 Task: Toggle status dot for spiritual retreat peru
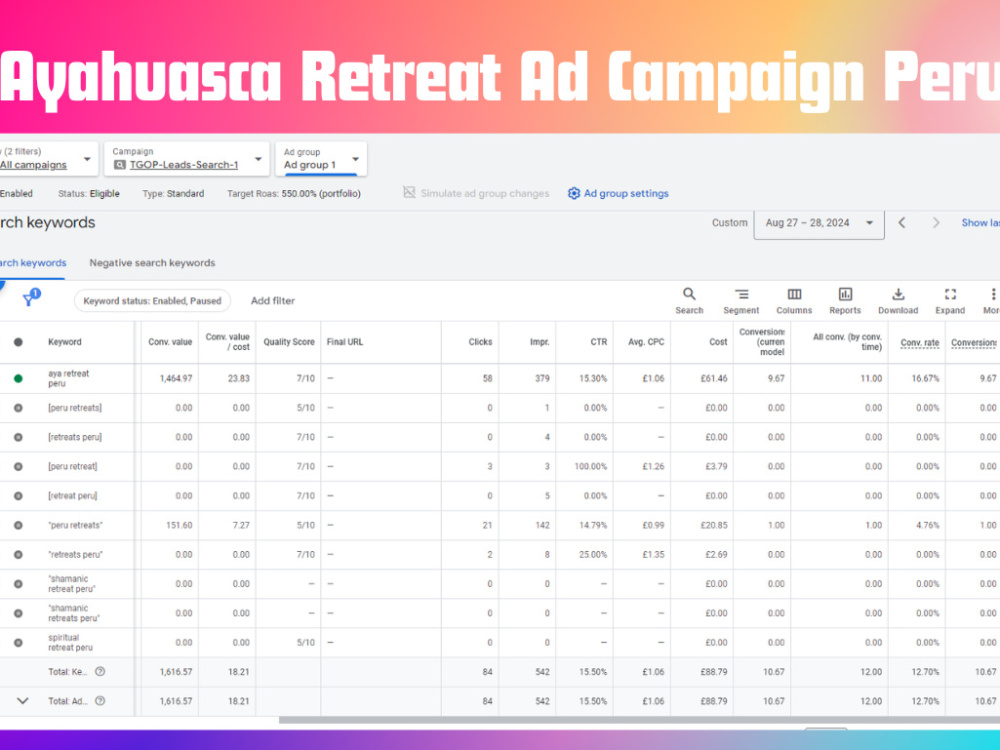point(18,642)
